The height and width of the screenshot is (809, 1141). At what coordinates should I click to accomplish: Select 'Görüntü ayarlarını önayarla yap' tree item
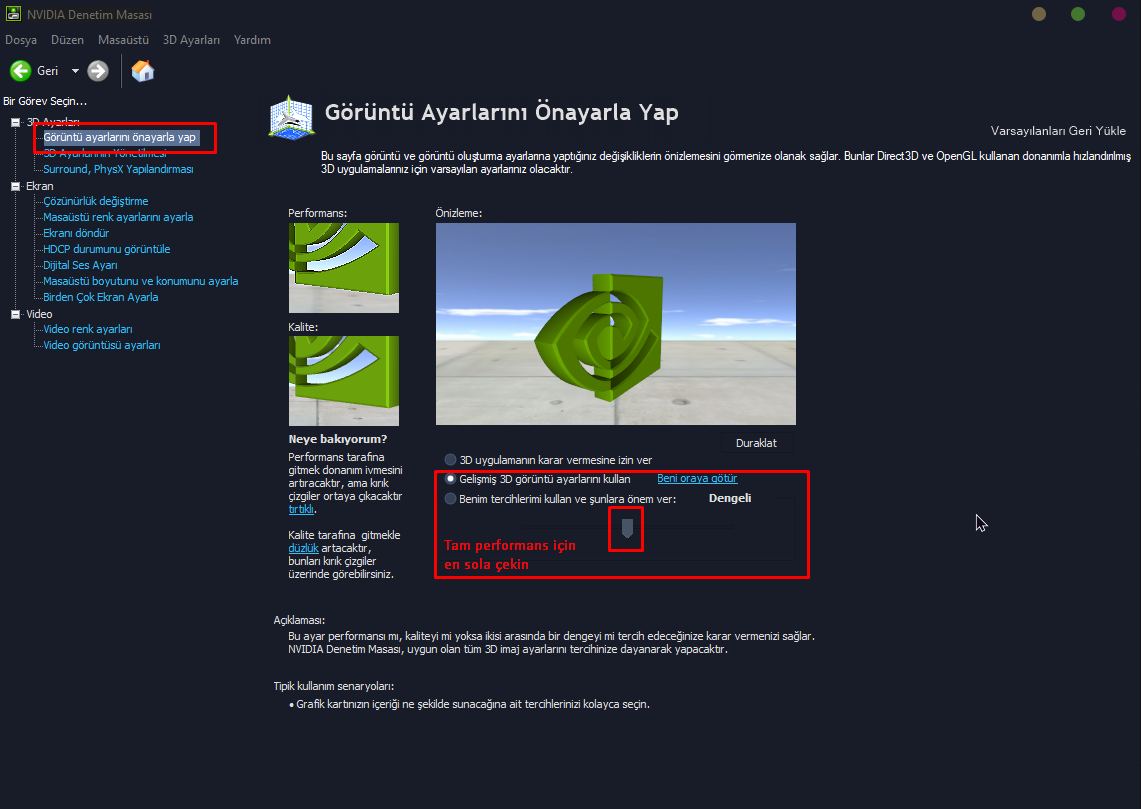(120, 137)
